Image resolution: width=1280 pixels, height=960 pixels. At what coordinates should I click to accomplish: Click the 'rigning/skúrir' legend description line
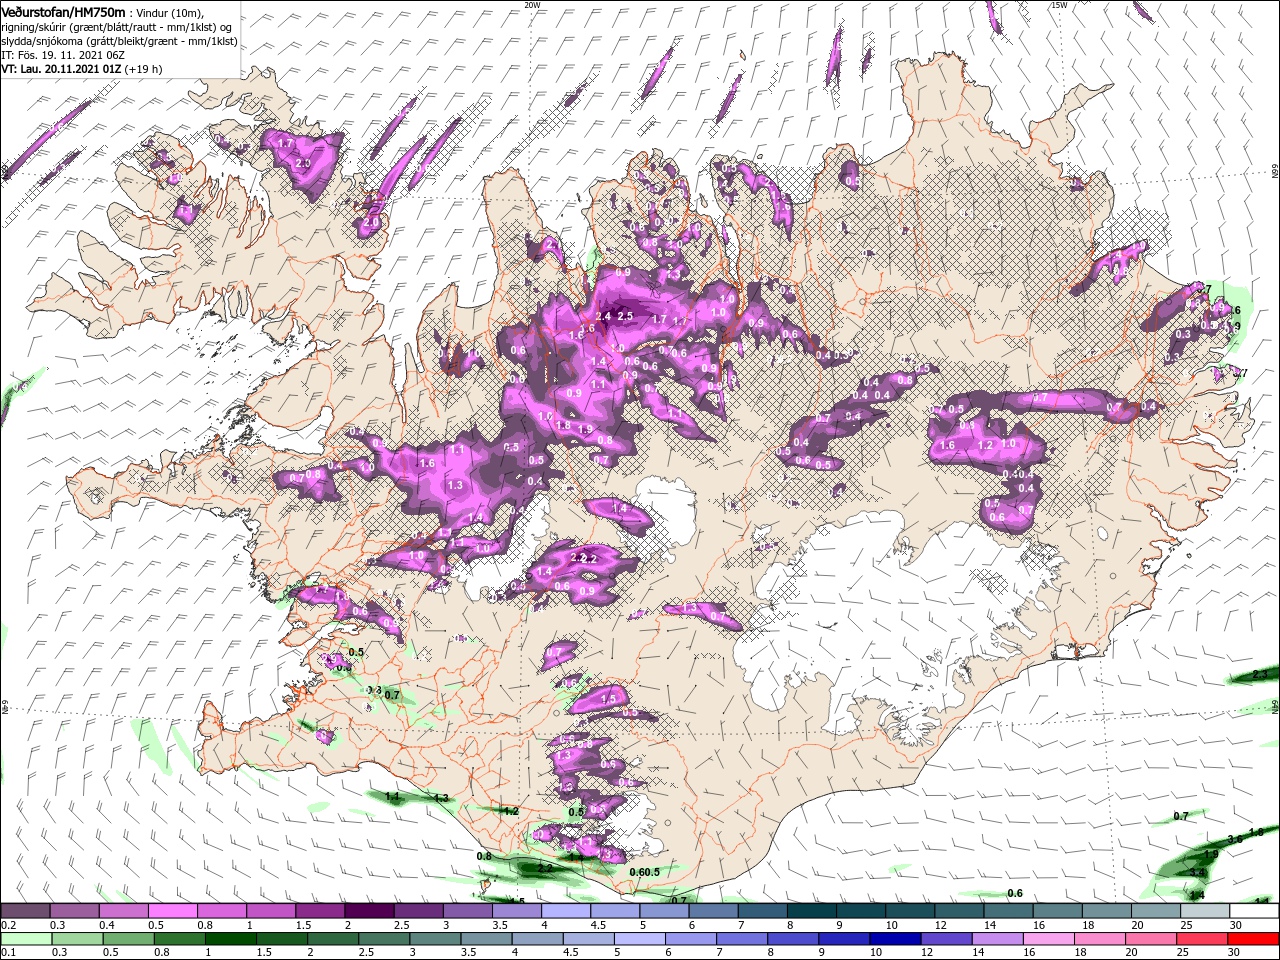pos(117,26)
